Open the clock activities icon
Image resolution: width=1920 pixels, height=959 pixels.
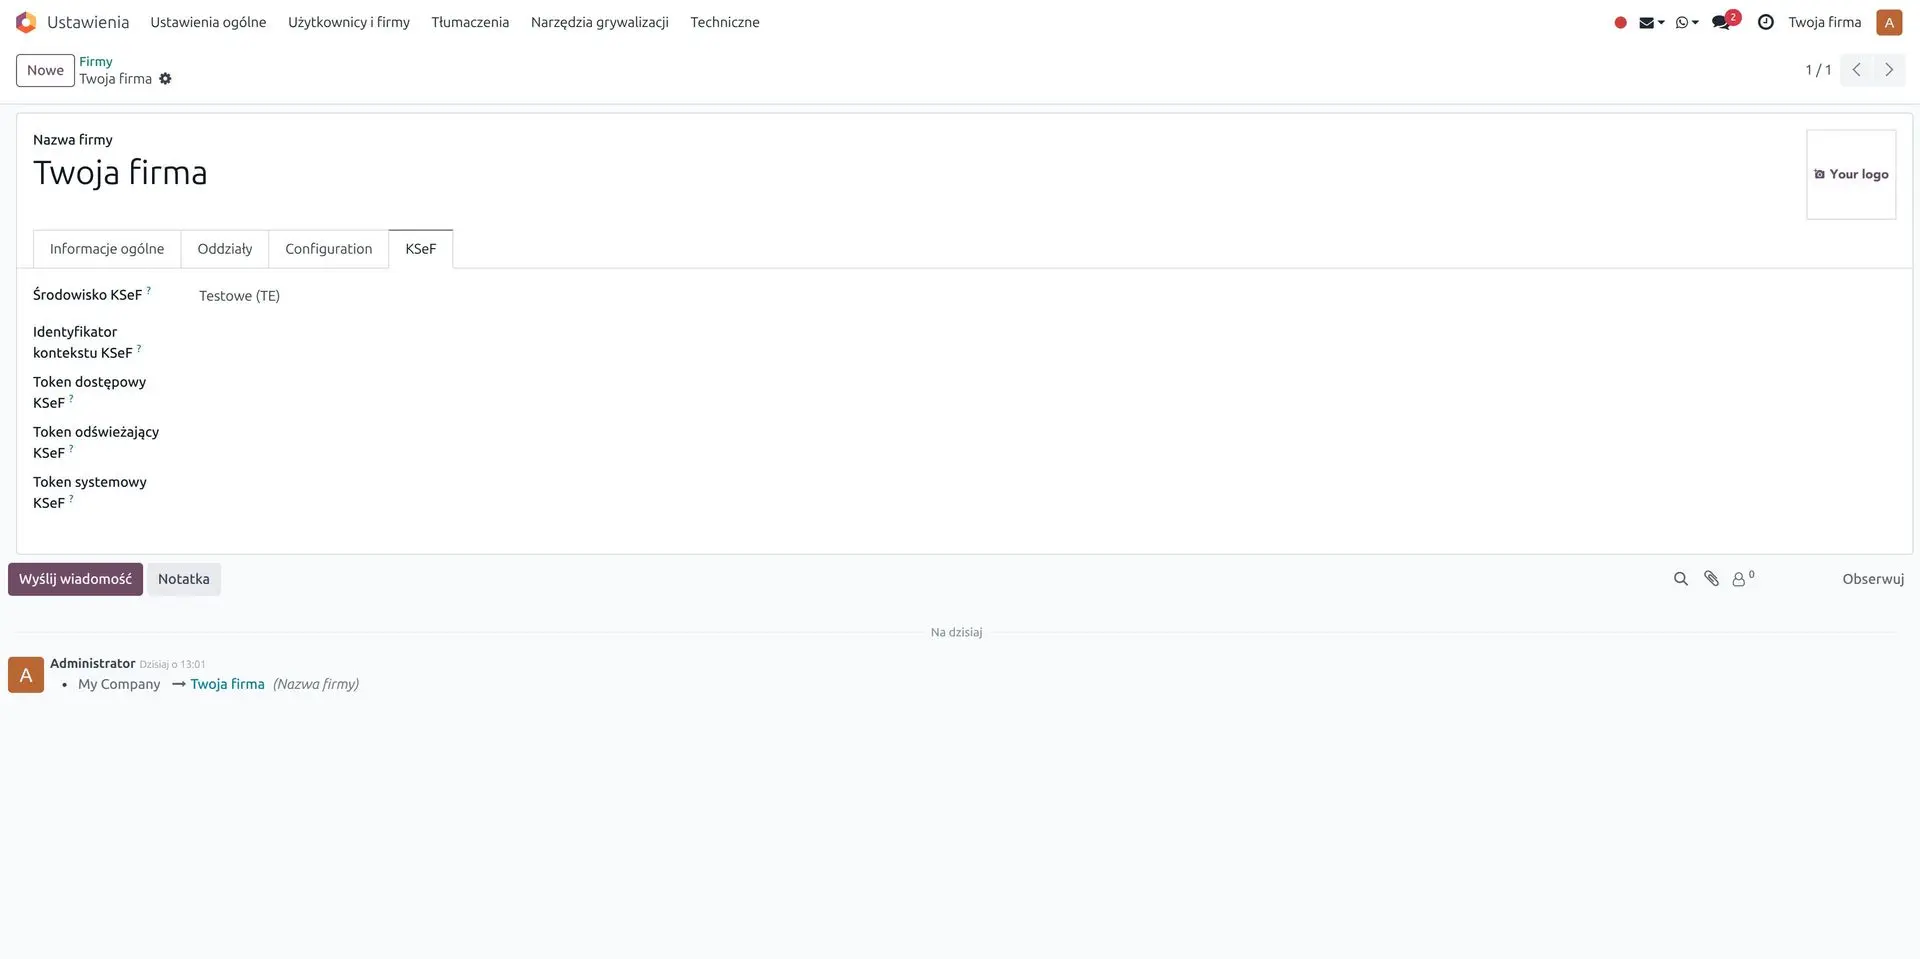coord(1766,22)
